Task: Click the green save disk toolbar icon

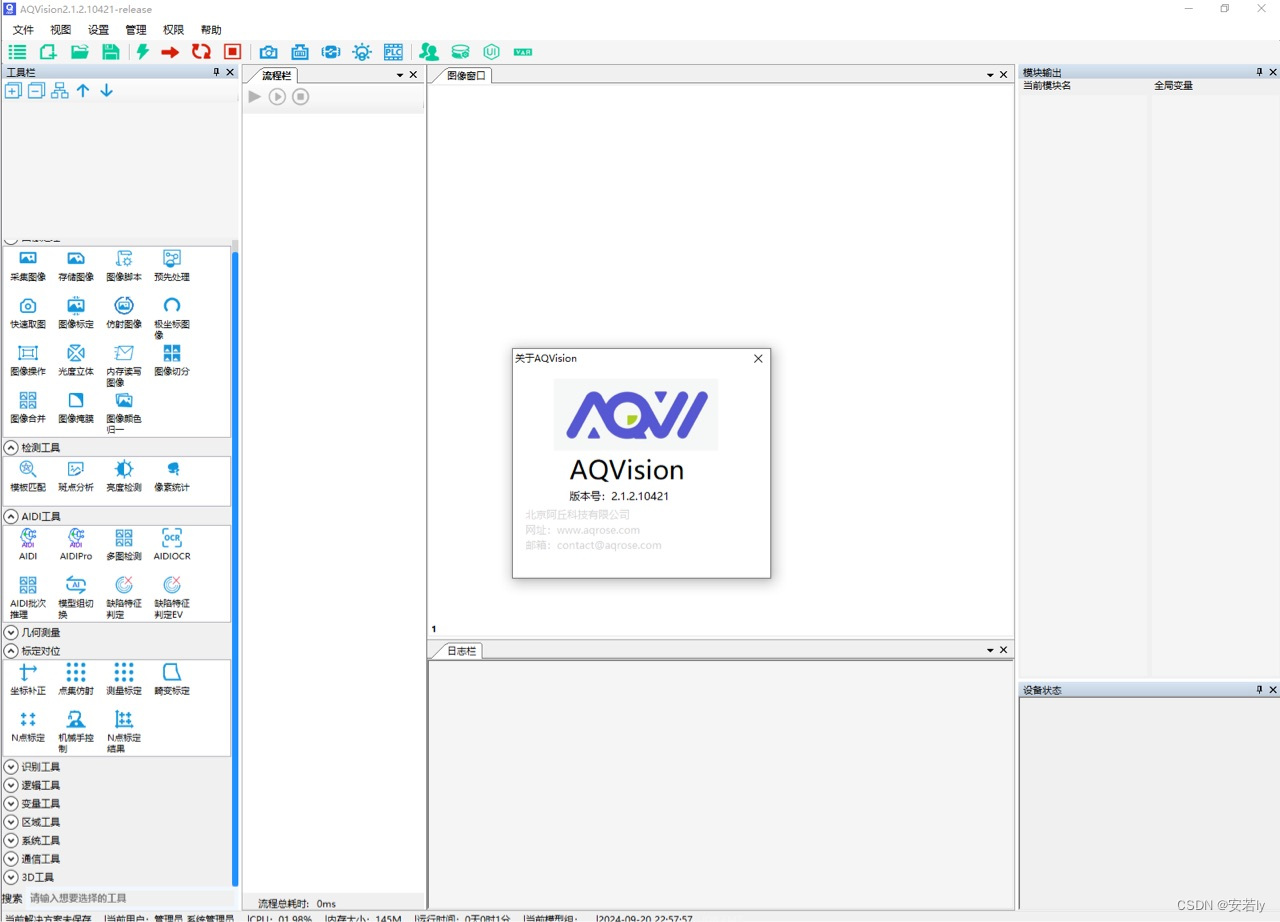Action: [x=111, y=52]
